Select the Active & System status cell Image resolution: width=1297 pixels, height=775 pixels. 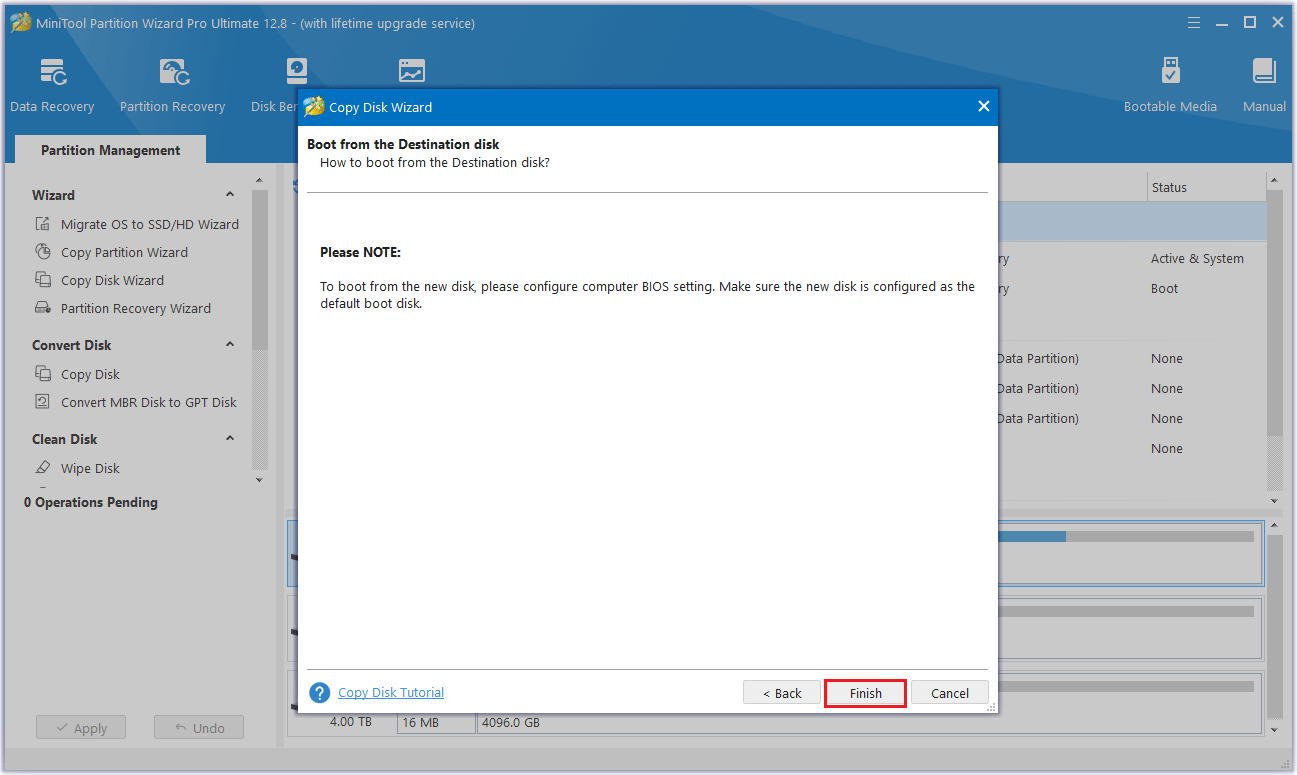(x=1197, y=258)
